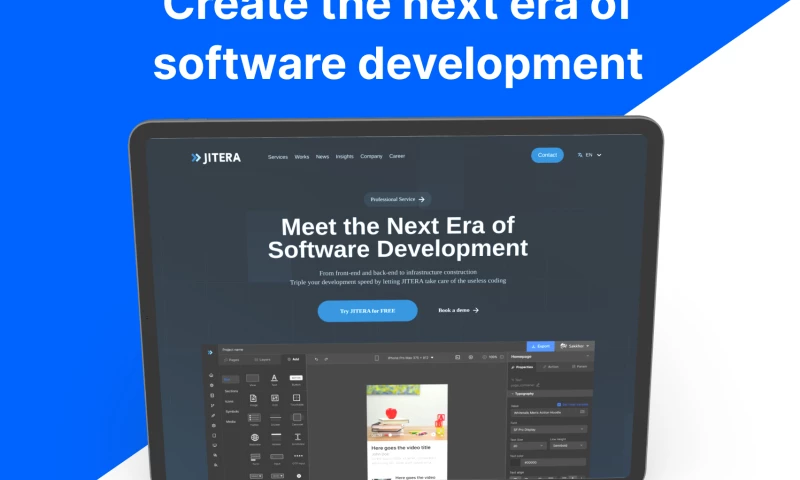The width and height of the screenshot is (800, 480).
Task: Open the Text Size dropdown
Action: click(x=528, y=446)
